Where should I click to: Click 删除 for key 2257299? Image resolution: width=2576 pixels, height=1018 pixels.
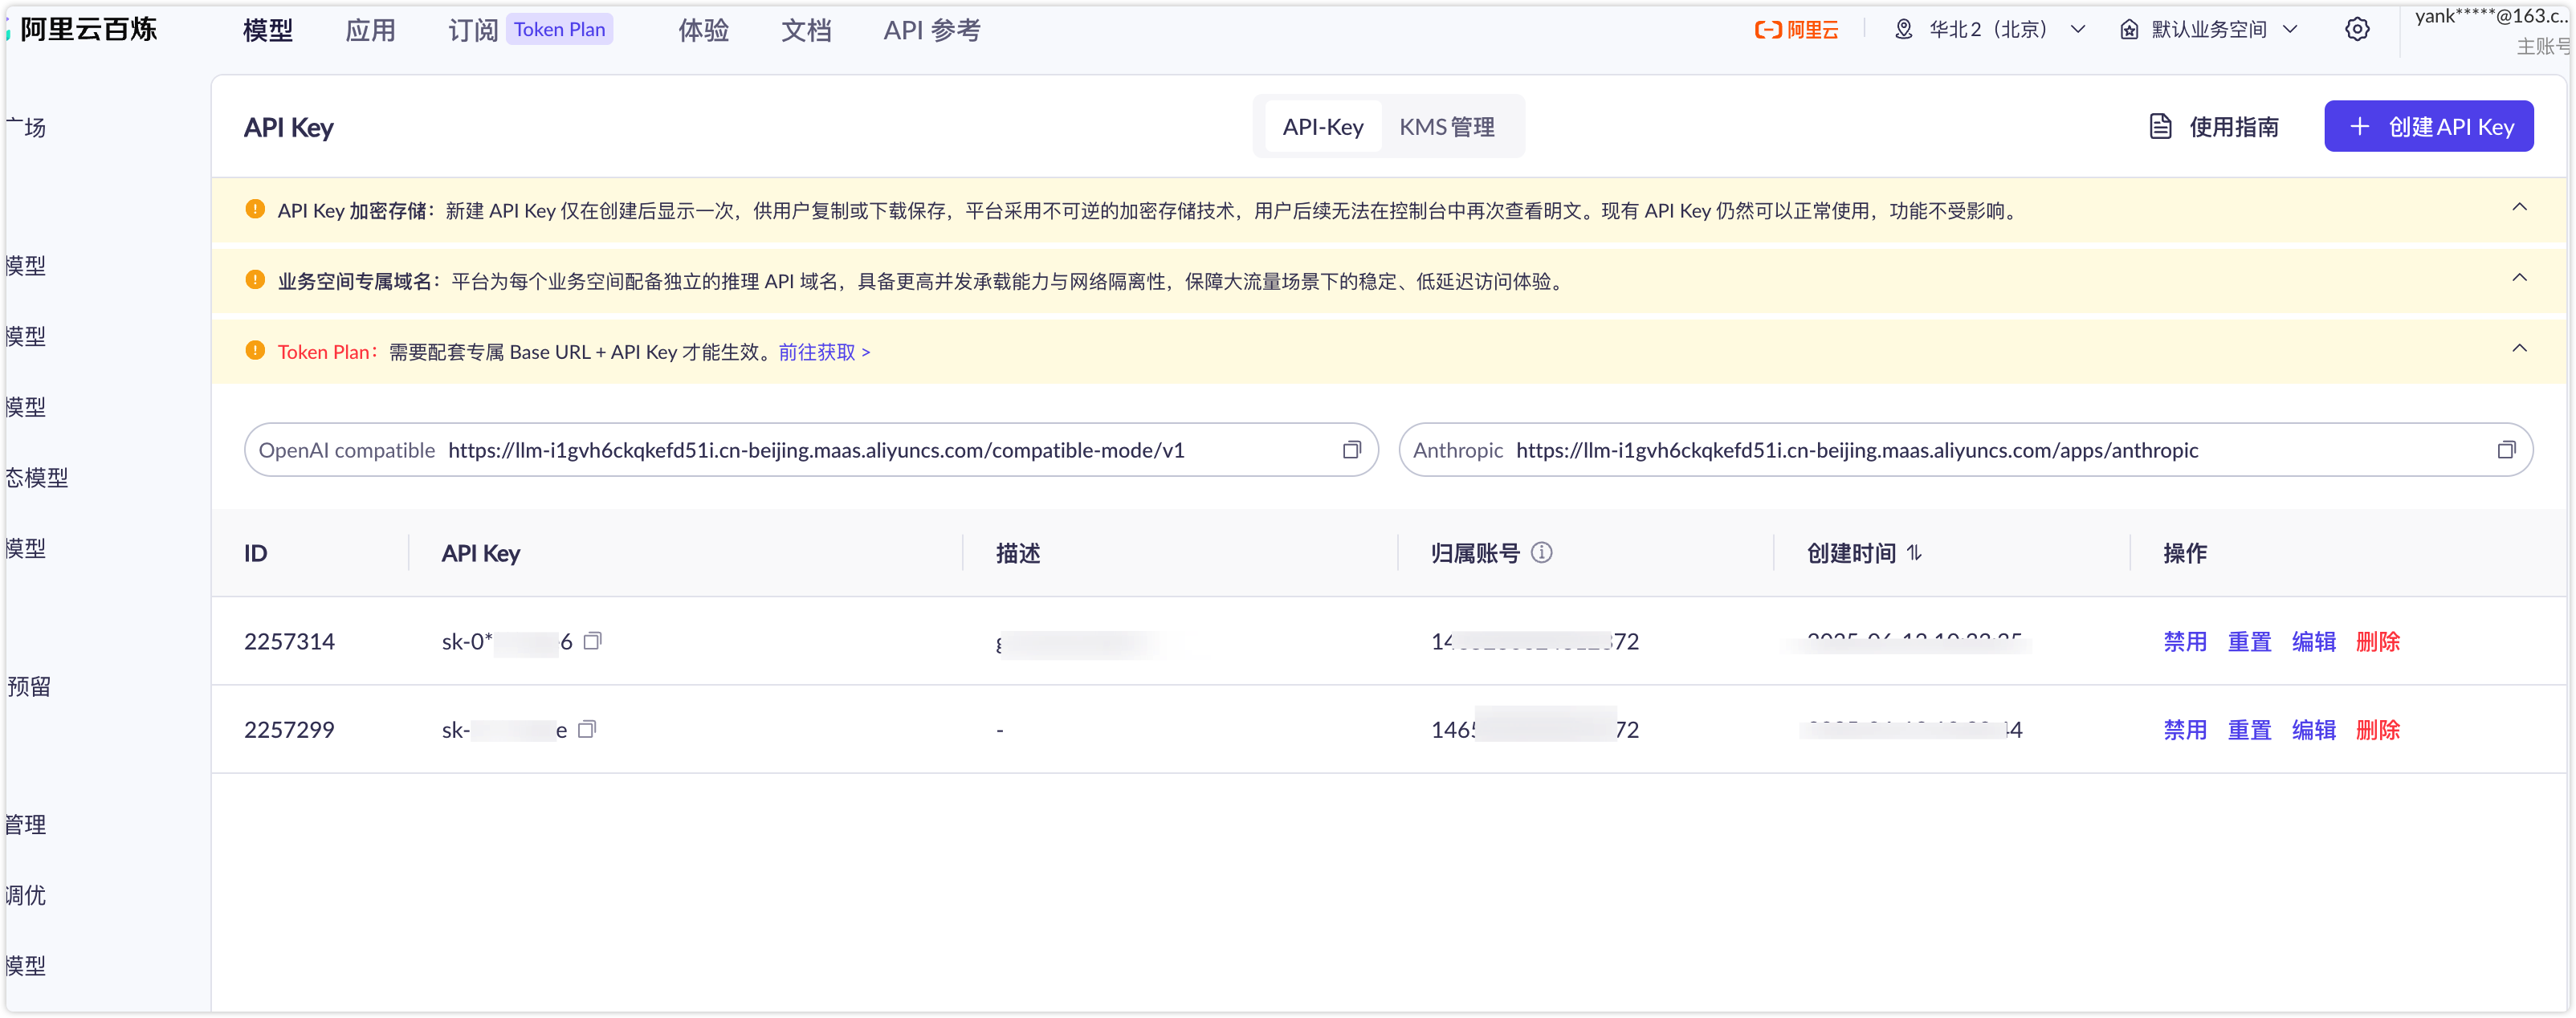(x=2377, y=730)
